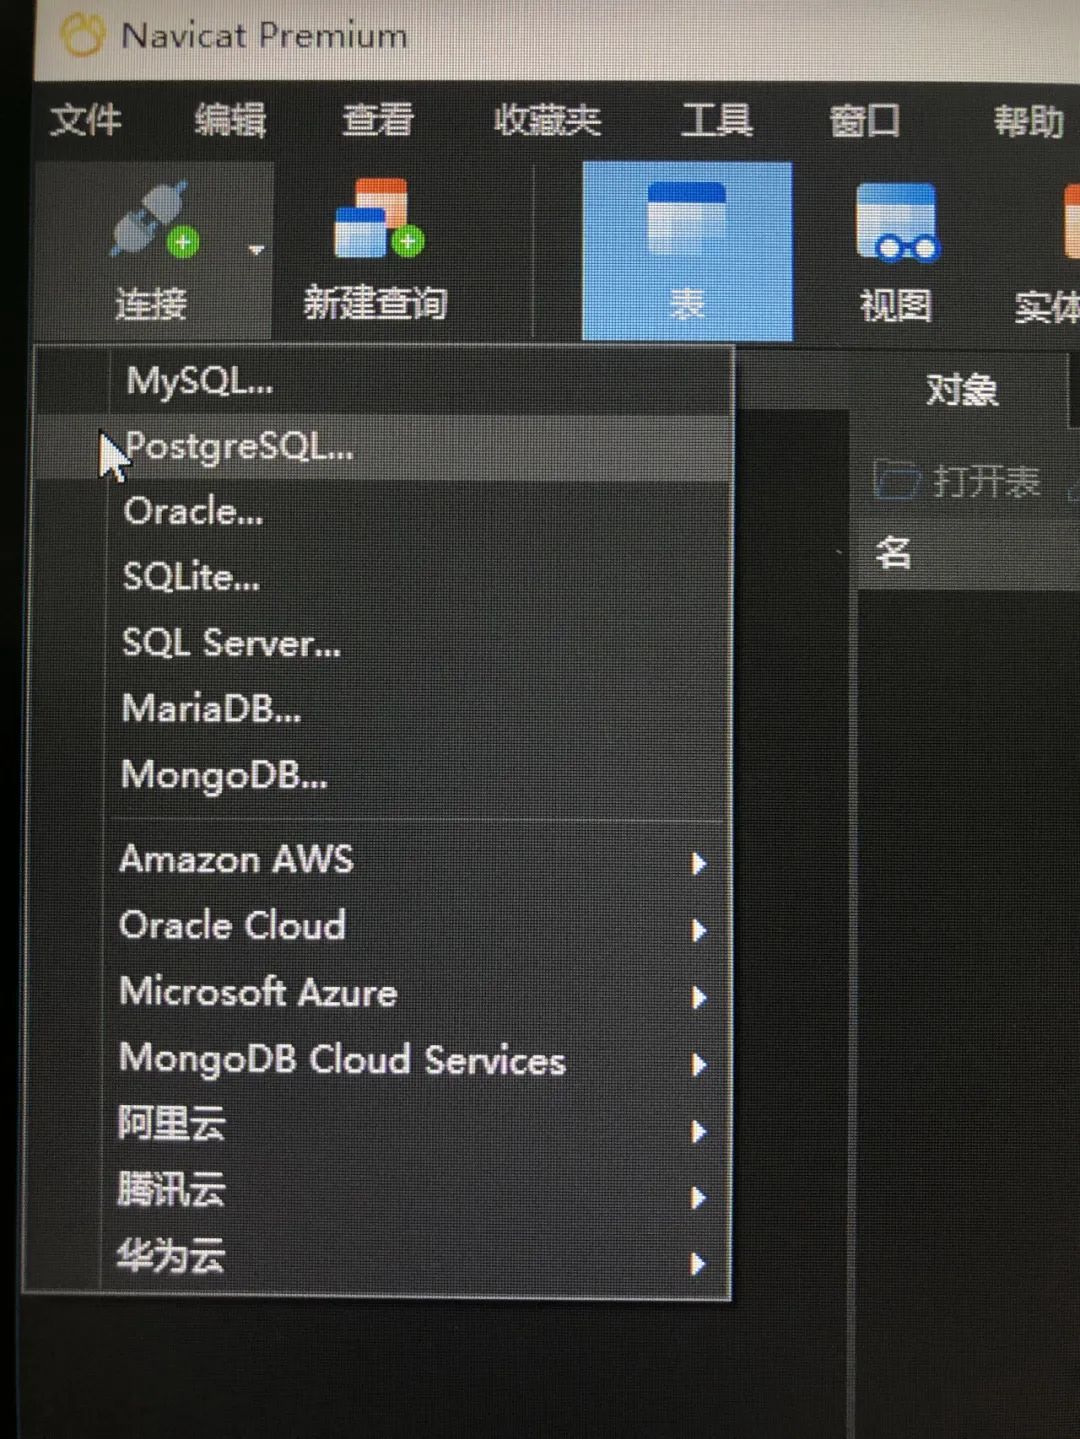This screenshot has width=1080, height=1439.
Task: Click the Open Table folder icon
Action: [x=896, y=480]
